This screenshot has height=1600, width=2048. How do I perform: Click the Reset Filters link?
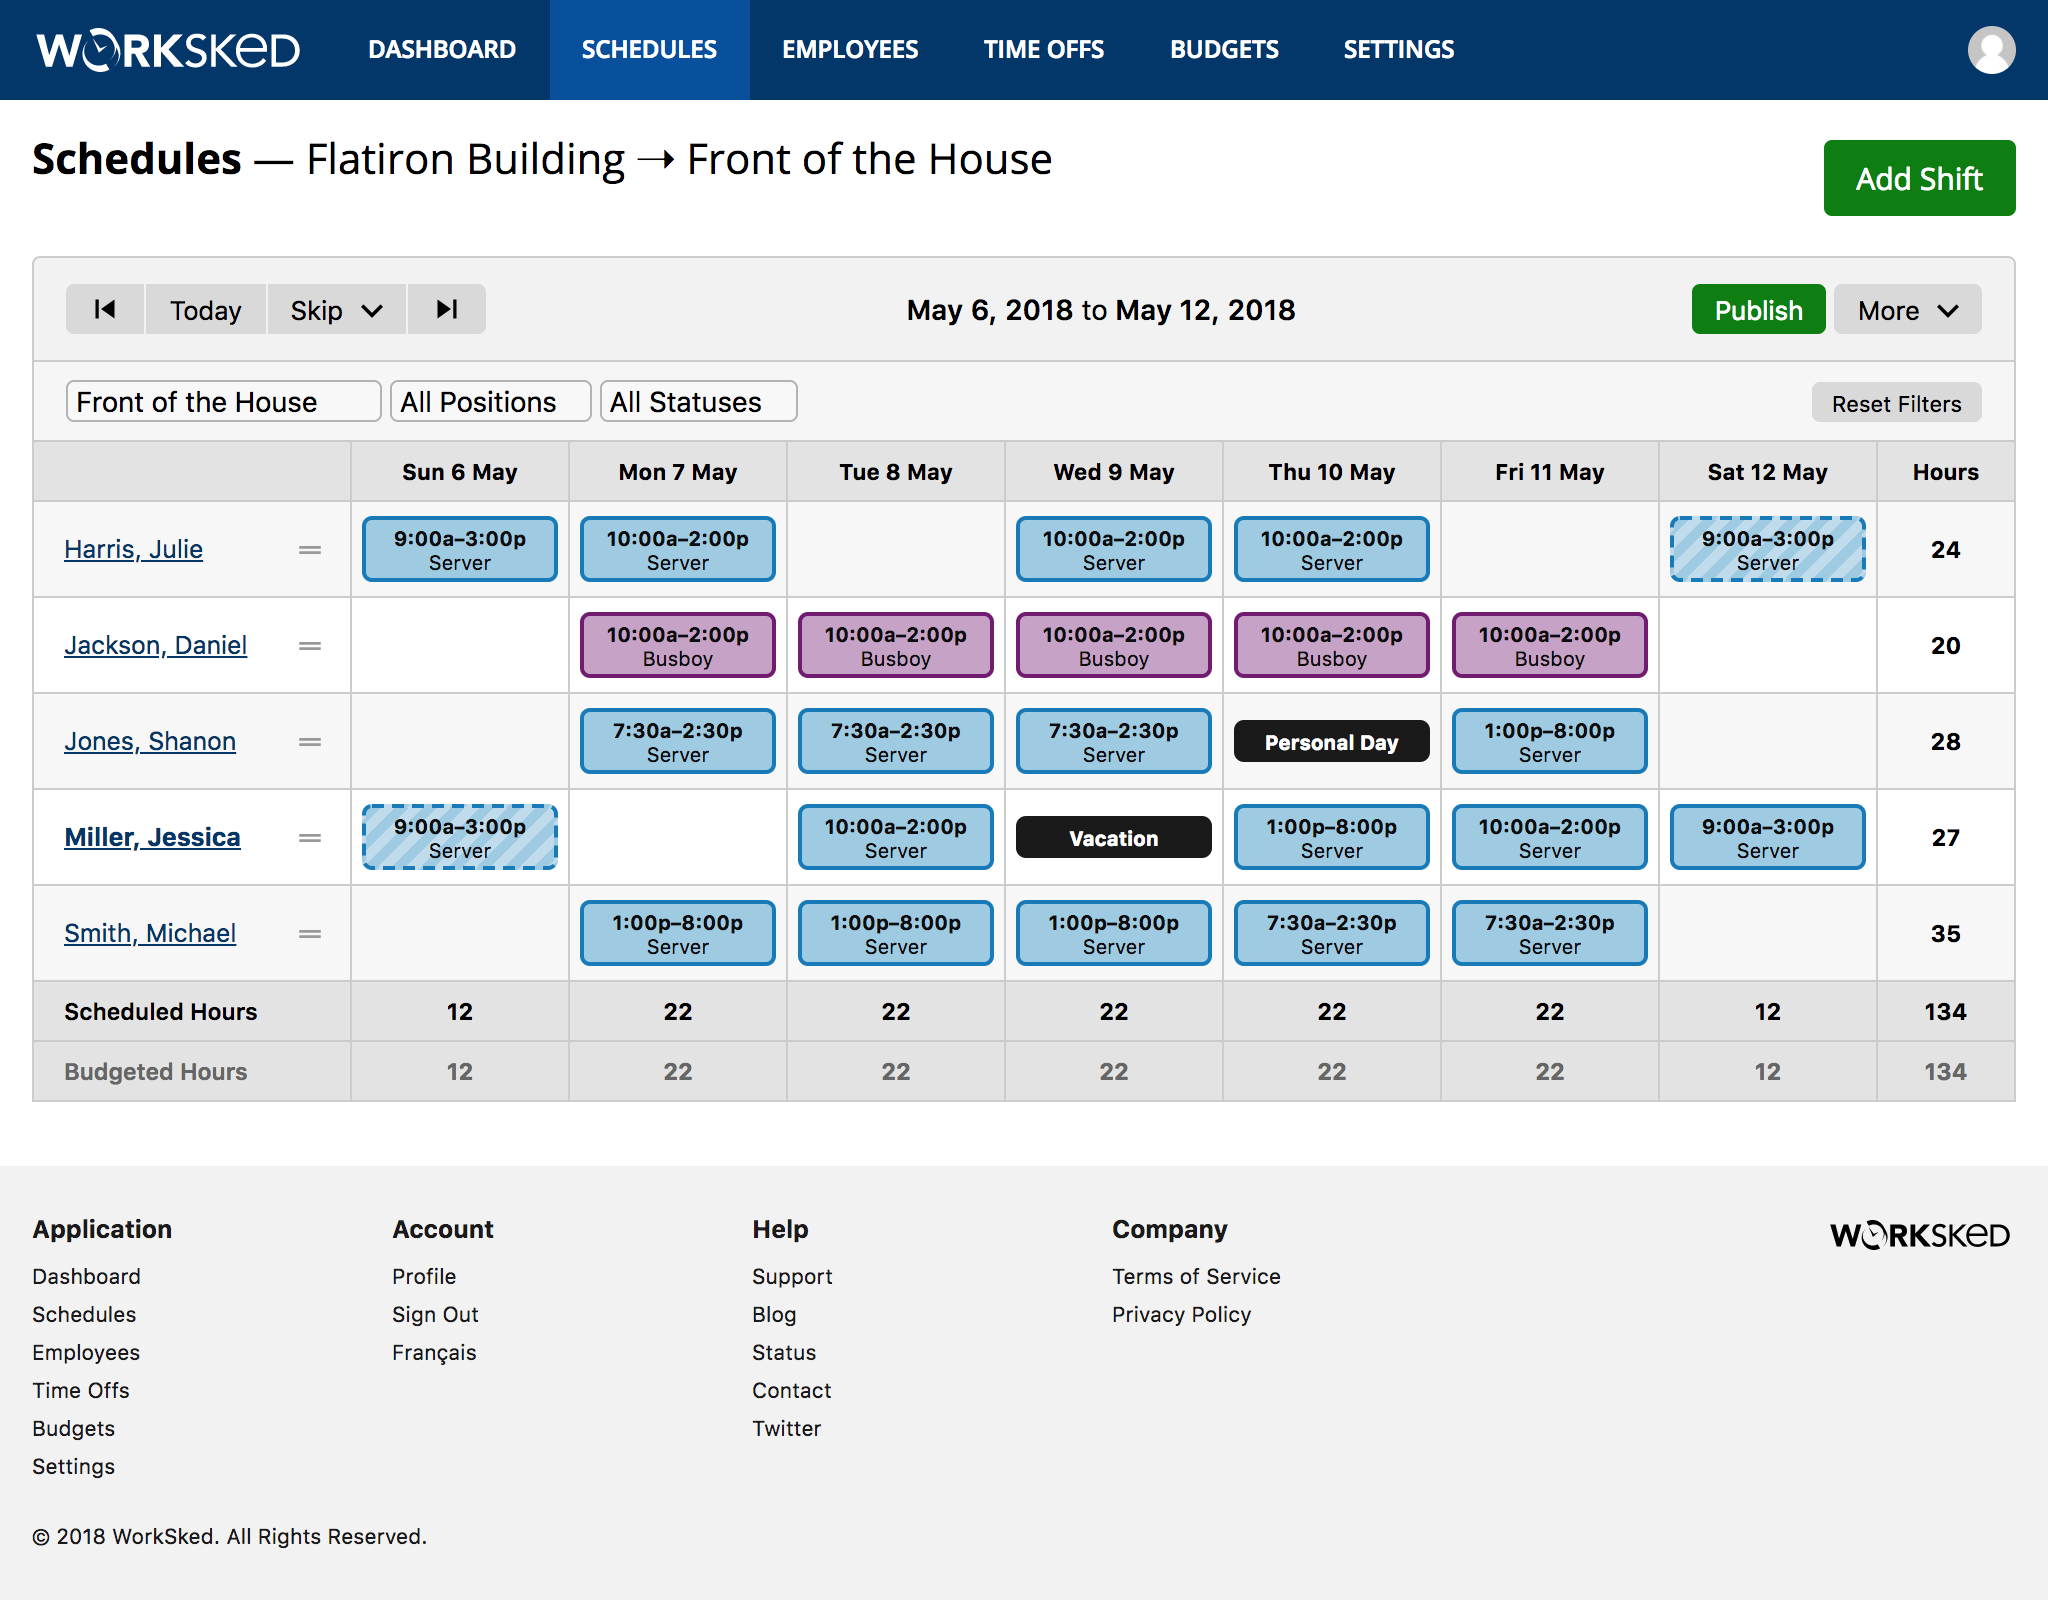point(1895,402)
